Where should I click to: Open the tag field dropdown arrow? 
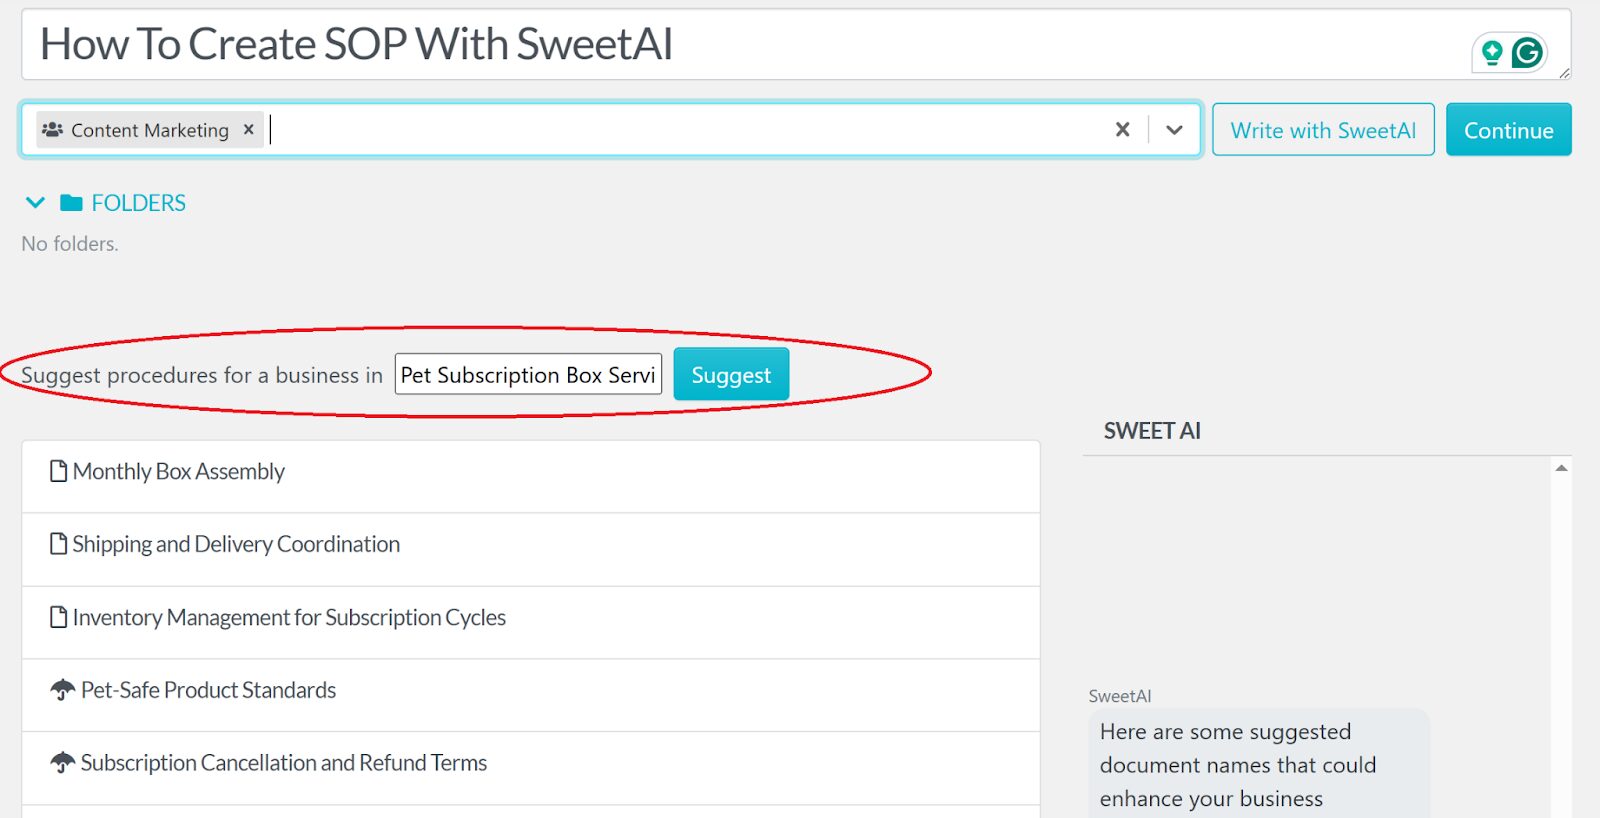click(1174, 129)
